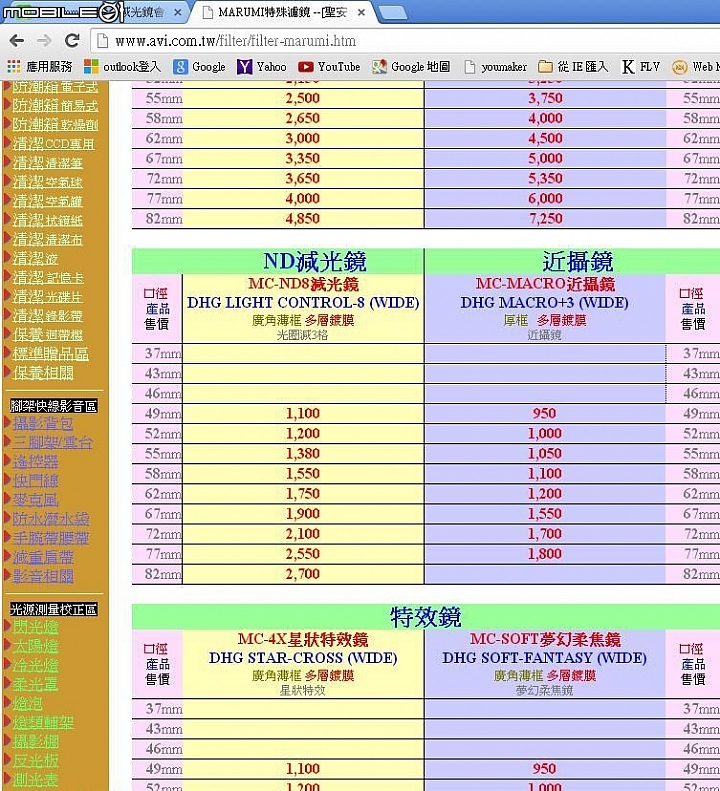Image resolution: width=720 pixels, height=791 pixels.
Task: Open the 標準贈品區 link
Action: pos(50,354)
